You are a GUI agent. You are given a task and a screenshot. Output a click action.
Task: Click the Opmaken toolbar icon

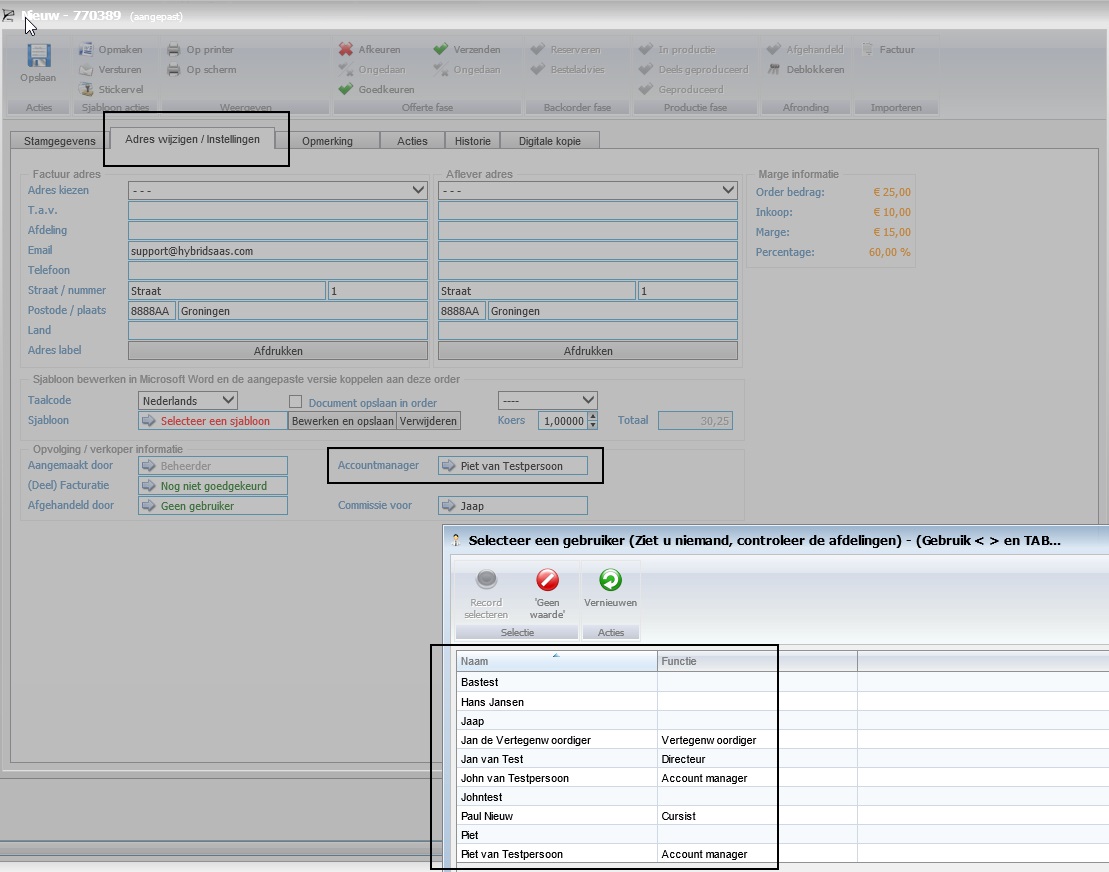(86, 50)
